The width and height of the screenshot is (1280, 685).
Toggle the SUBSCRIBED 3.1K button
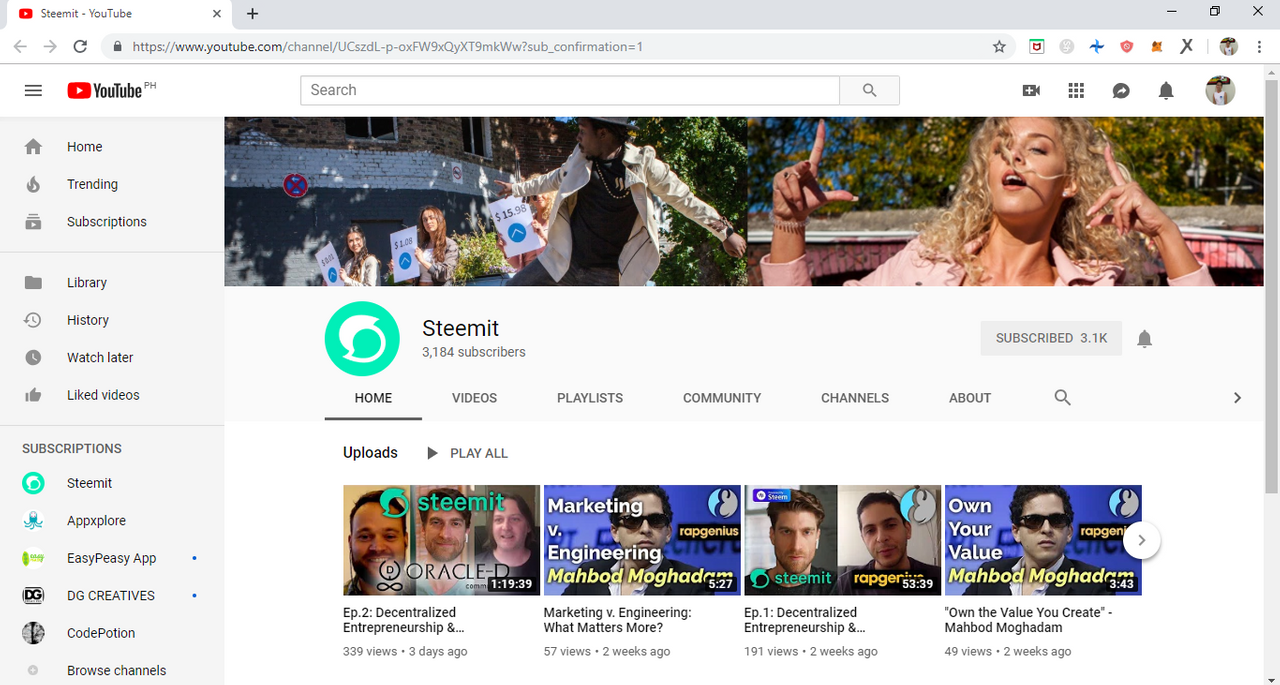coord(1051,338)
